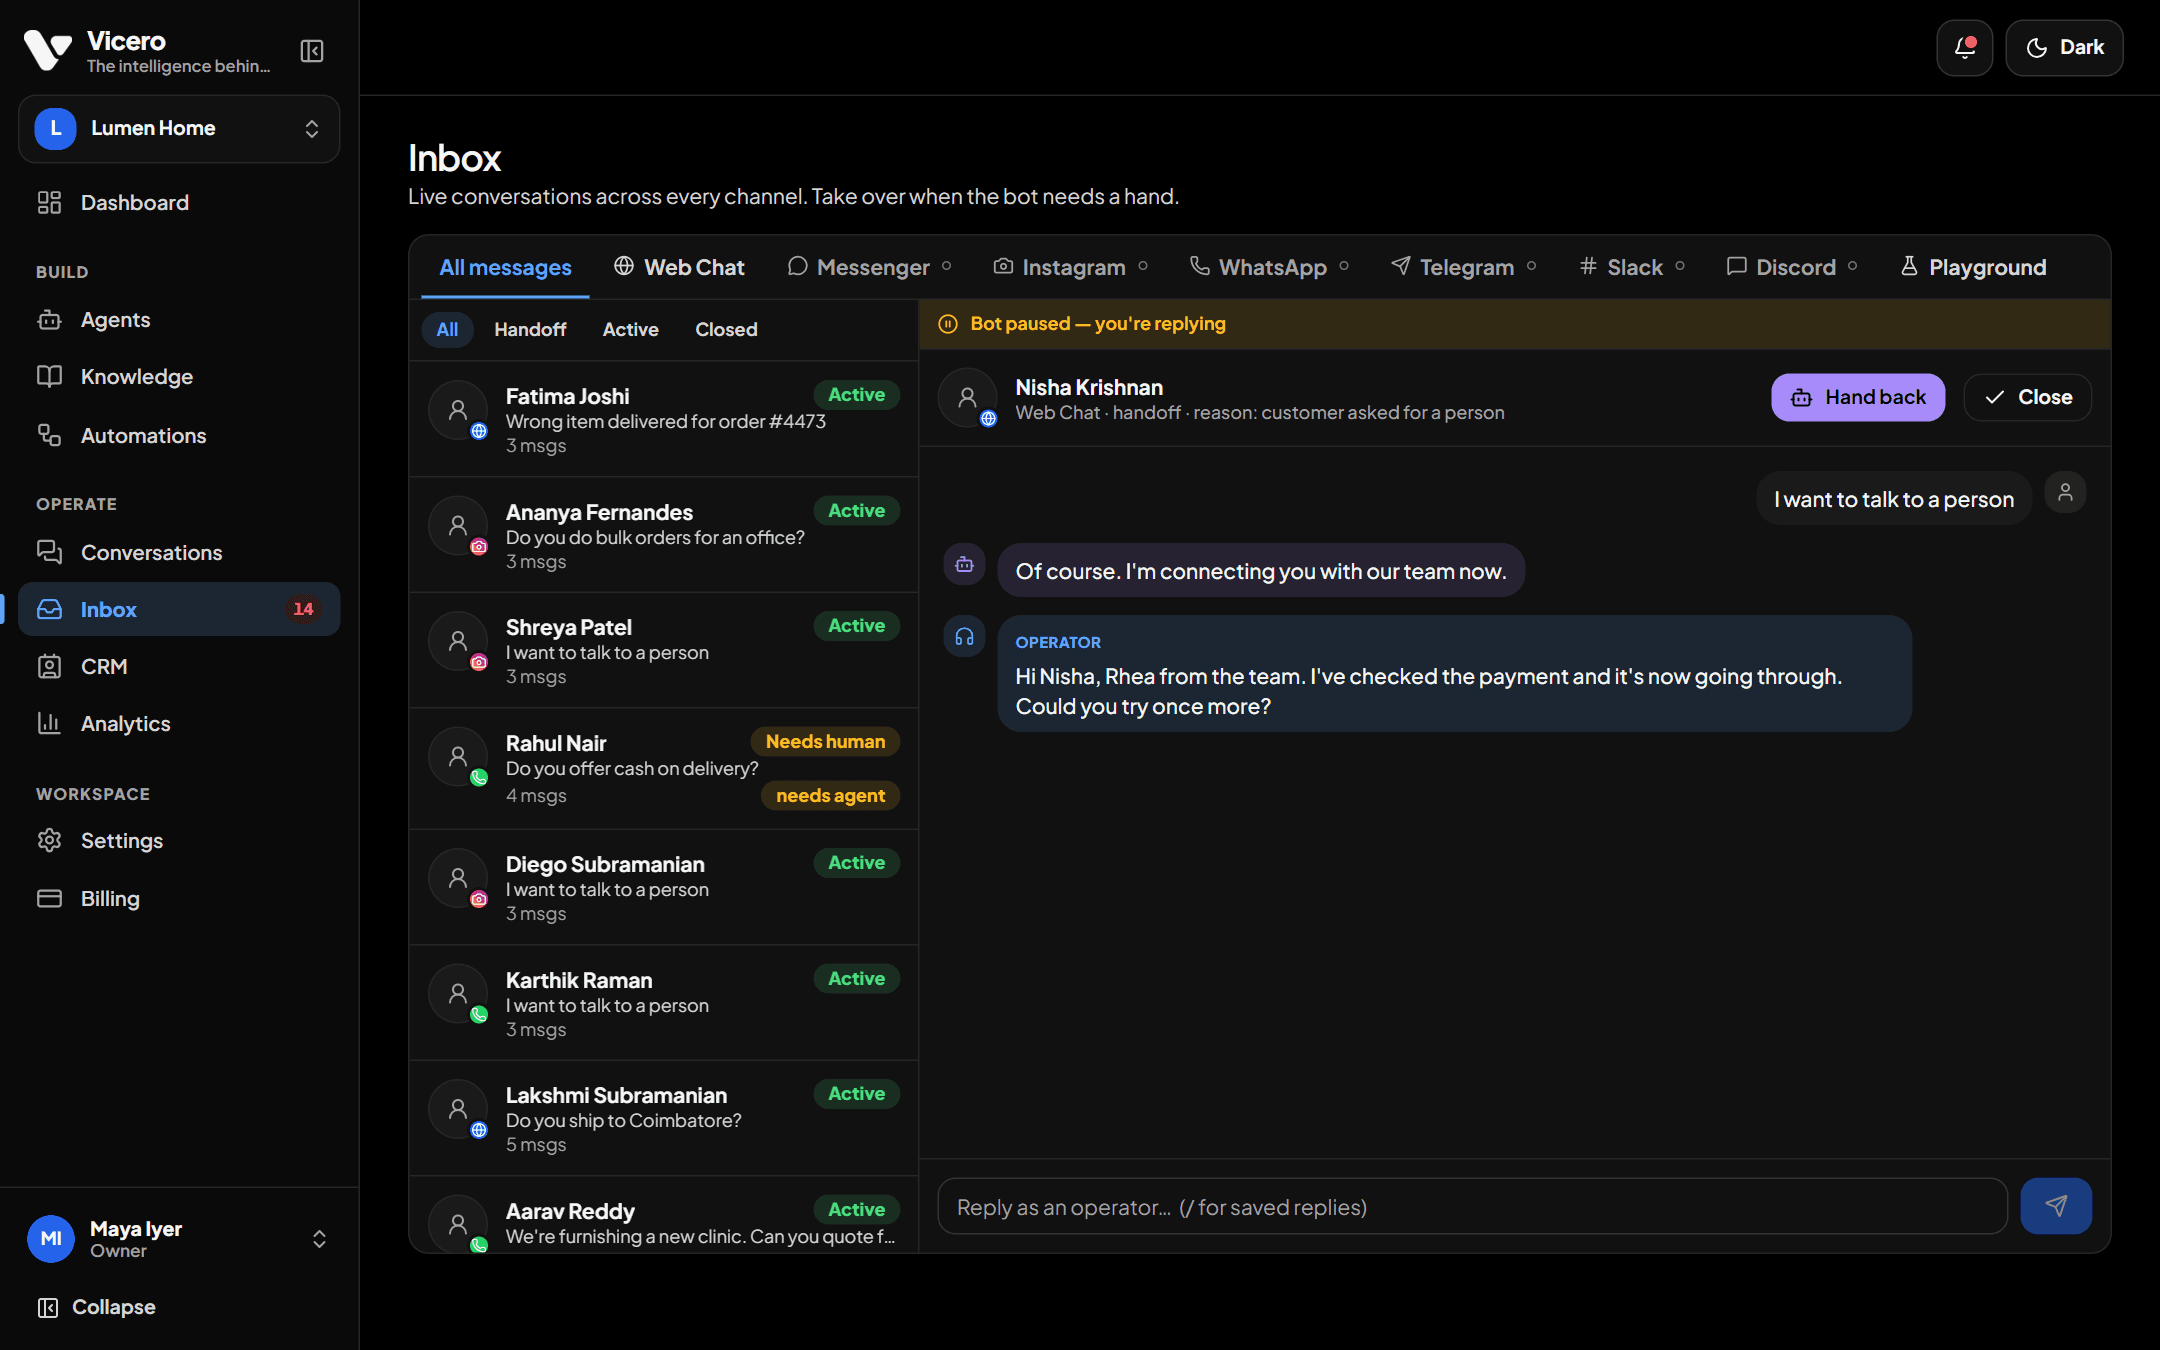Viewport: 2160px width, 1350px height.
Task: Expand the Lumen Home workspace switcher
Action: pos(179,129)
